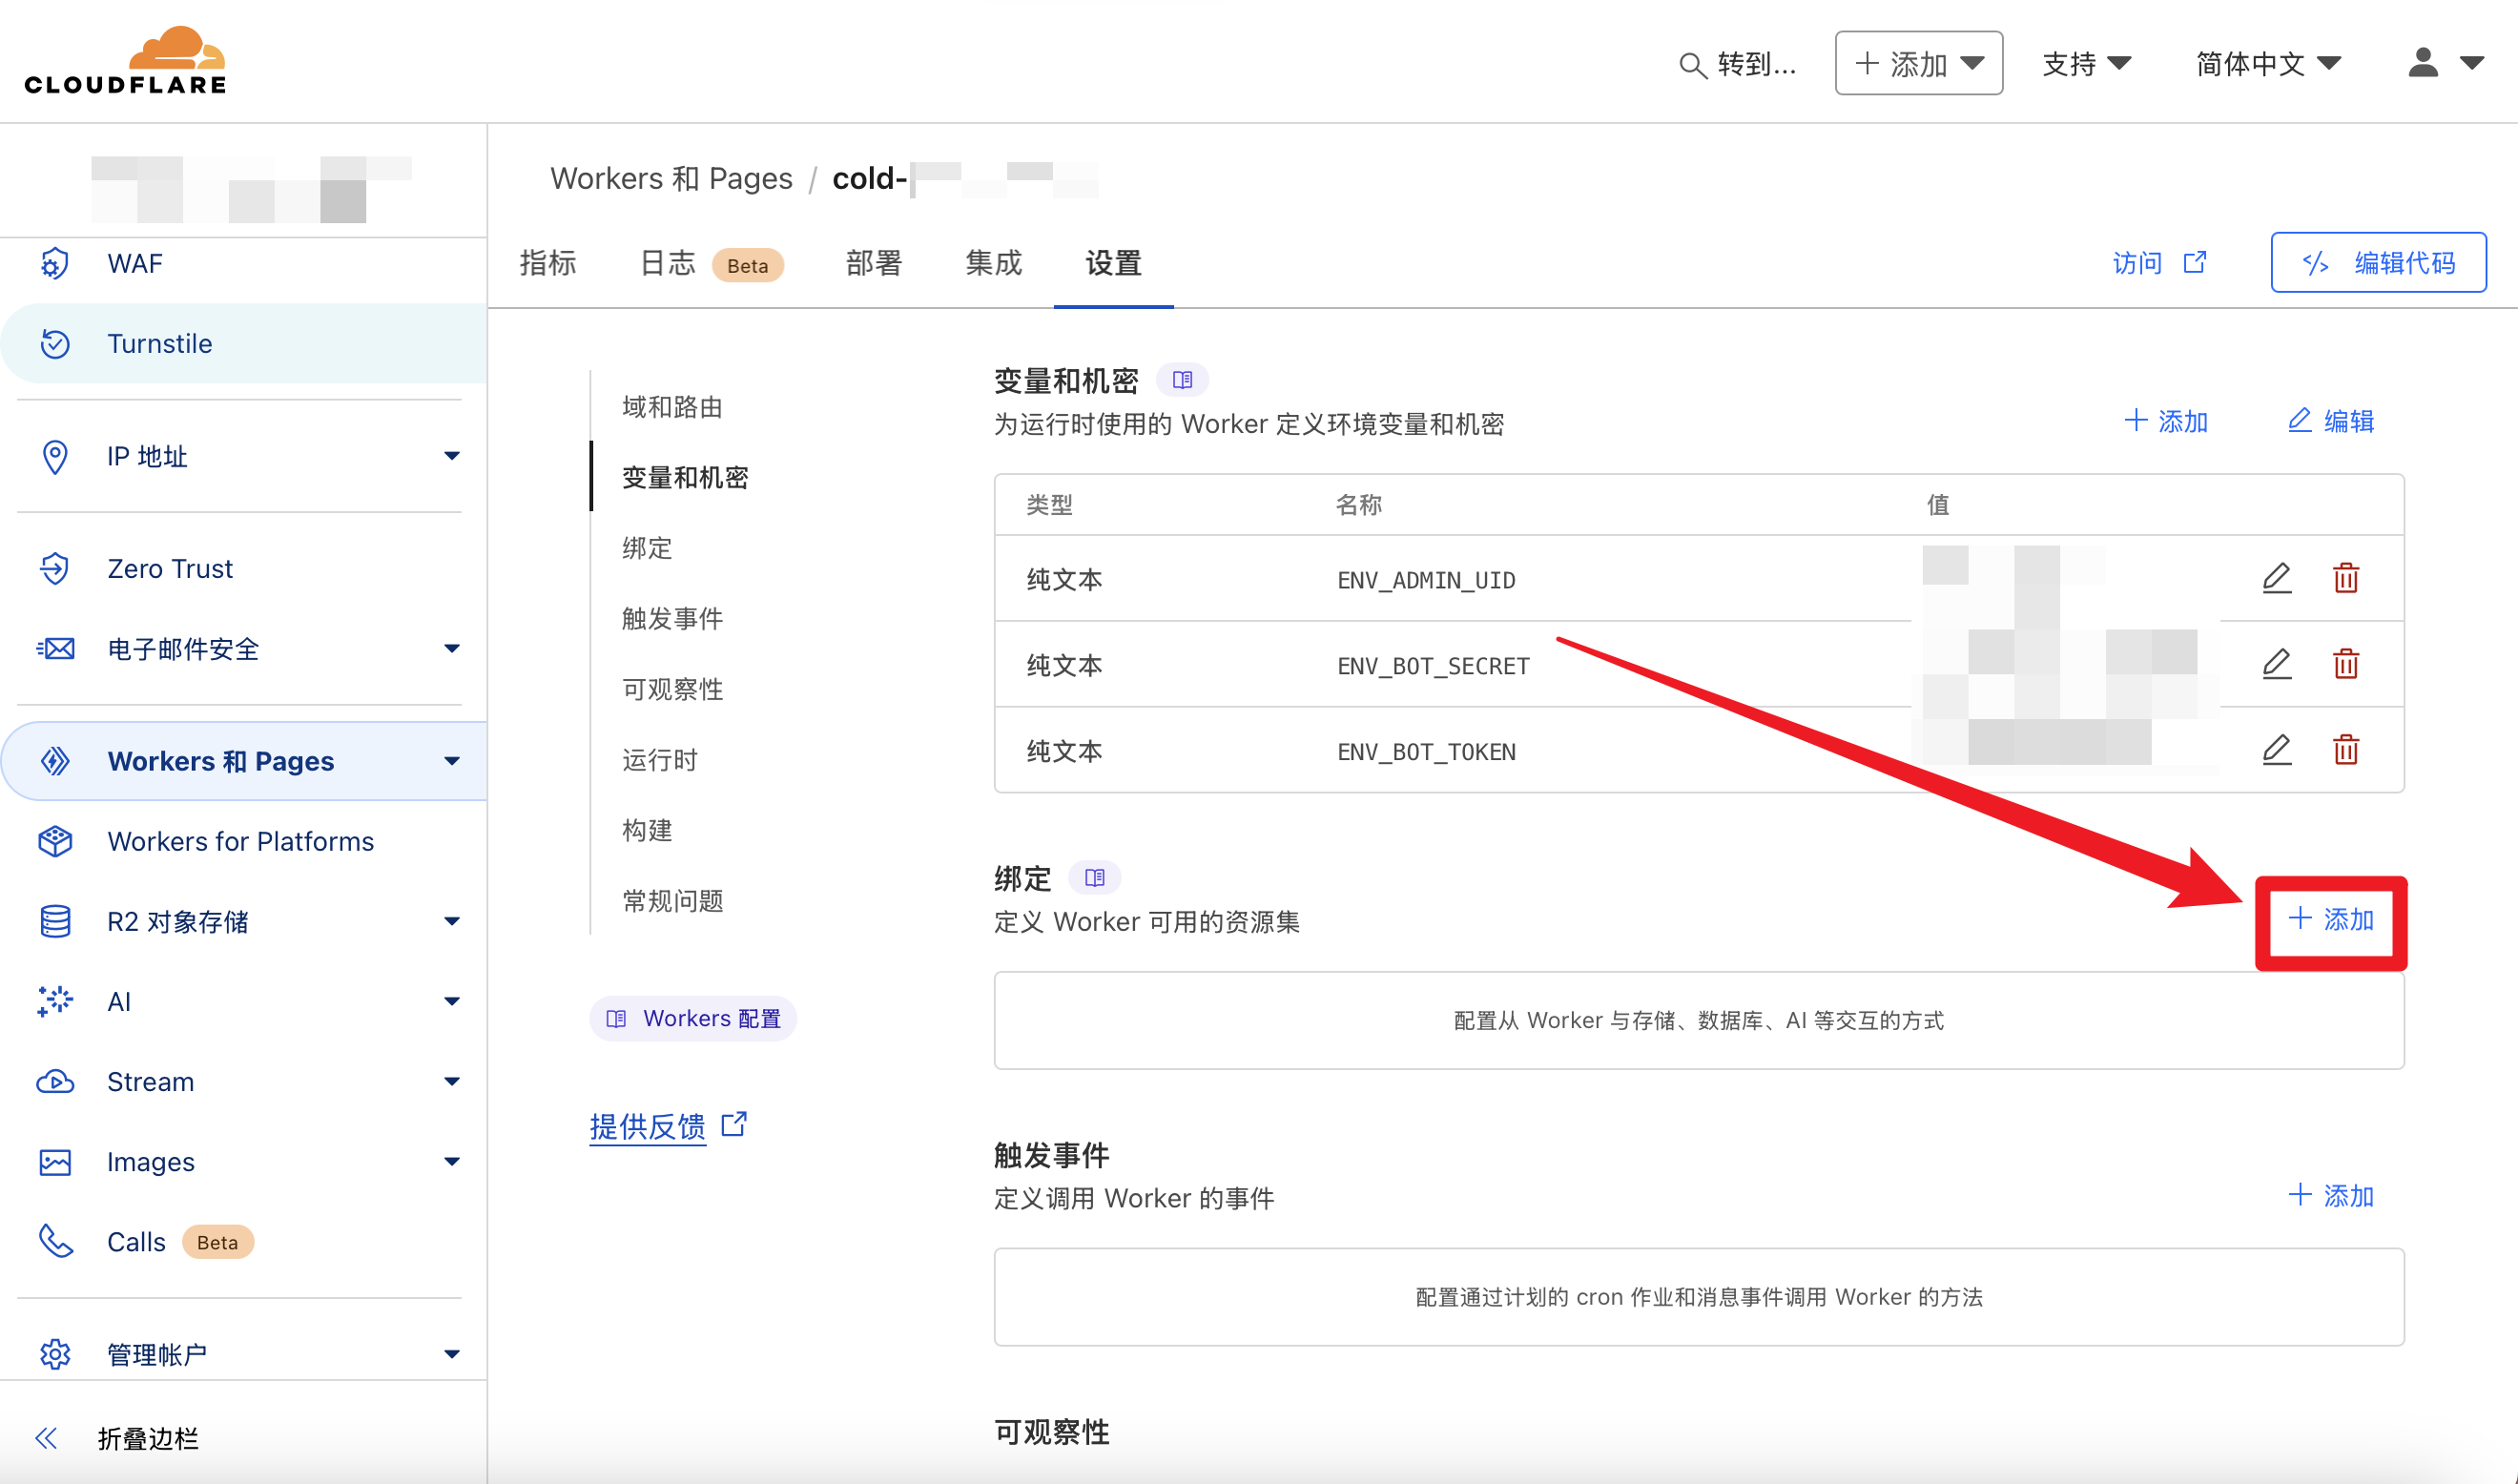The image size is (2518, 1484).
Task: Click the Zero Trust icon in sidebar
Action: tap(52, 568)
